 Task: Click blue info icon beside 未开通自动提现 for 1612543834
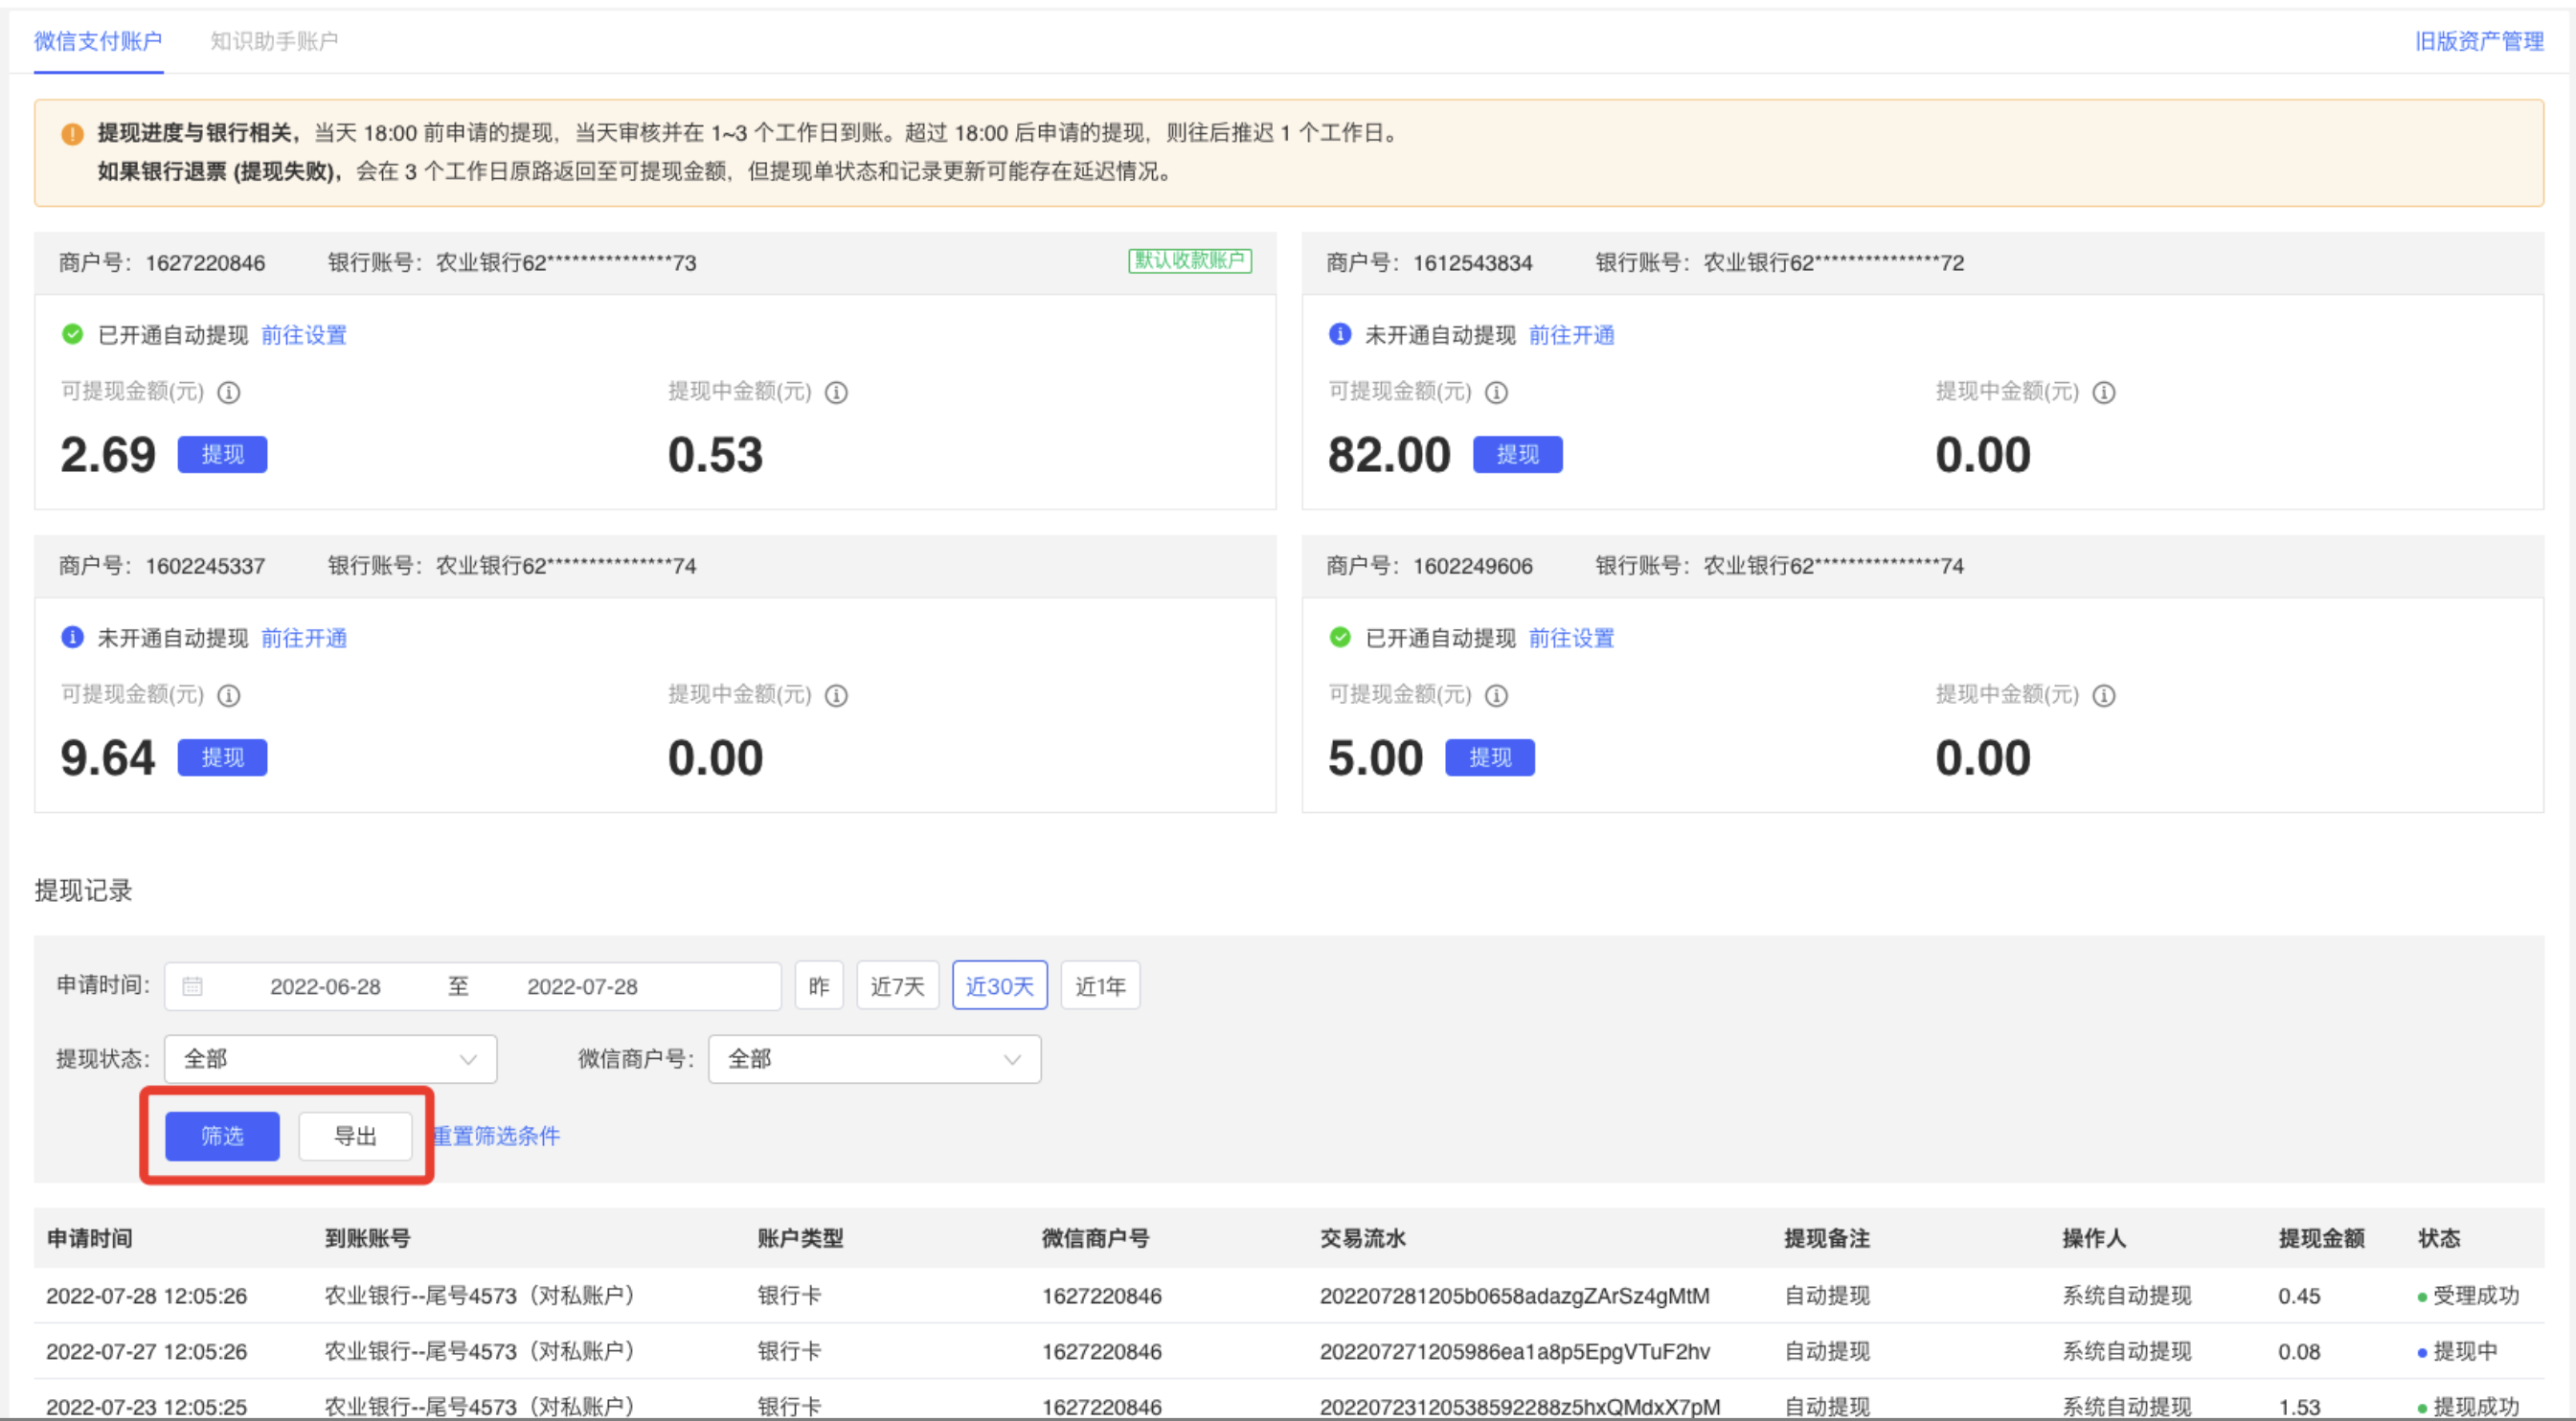point(1340,334)
